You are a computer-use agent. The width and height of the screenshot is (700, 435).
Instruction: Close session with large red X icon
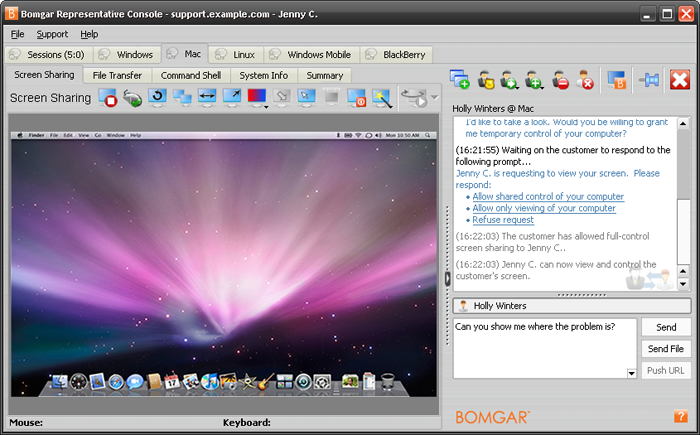click(679, 80)
